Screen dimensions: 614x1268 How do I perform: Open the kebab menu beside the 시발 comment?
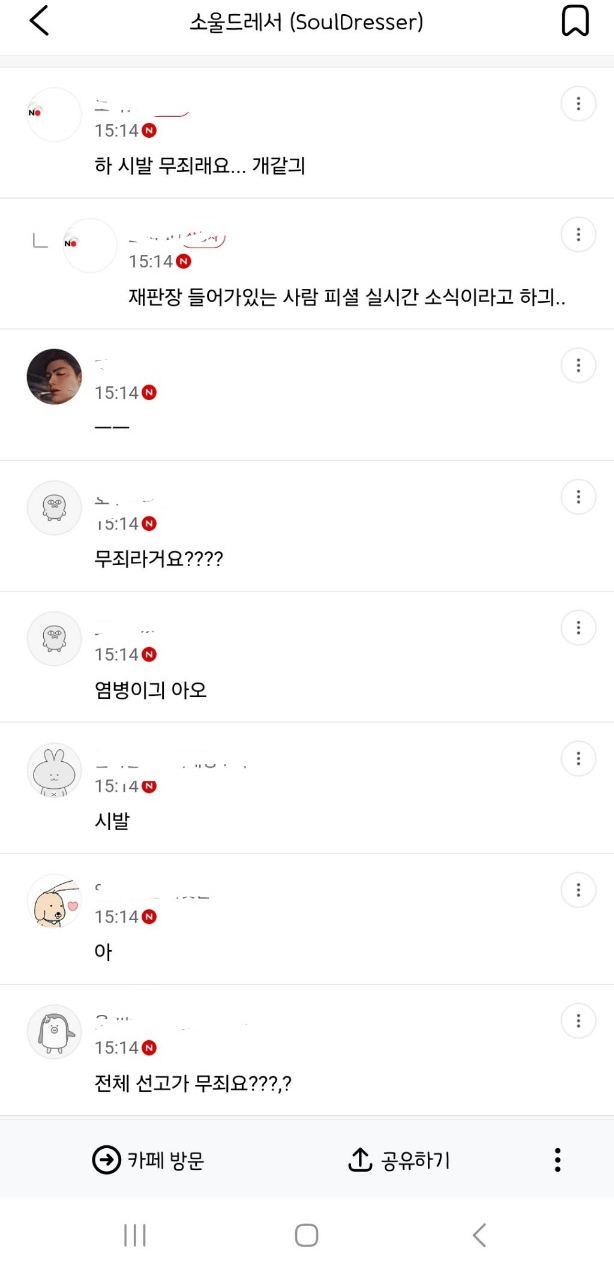578,758
